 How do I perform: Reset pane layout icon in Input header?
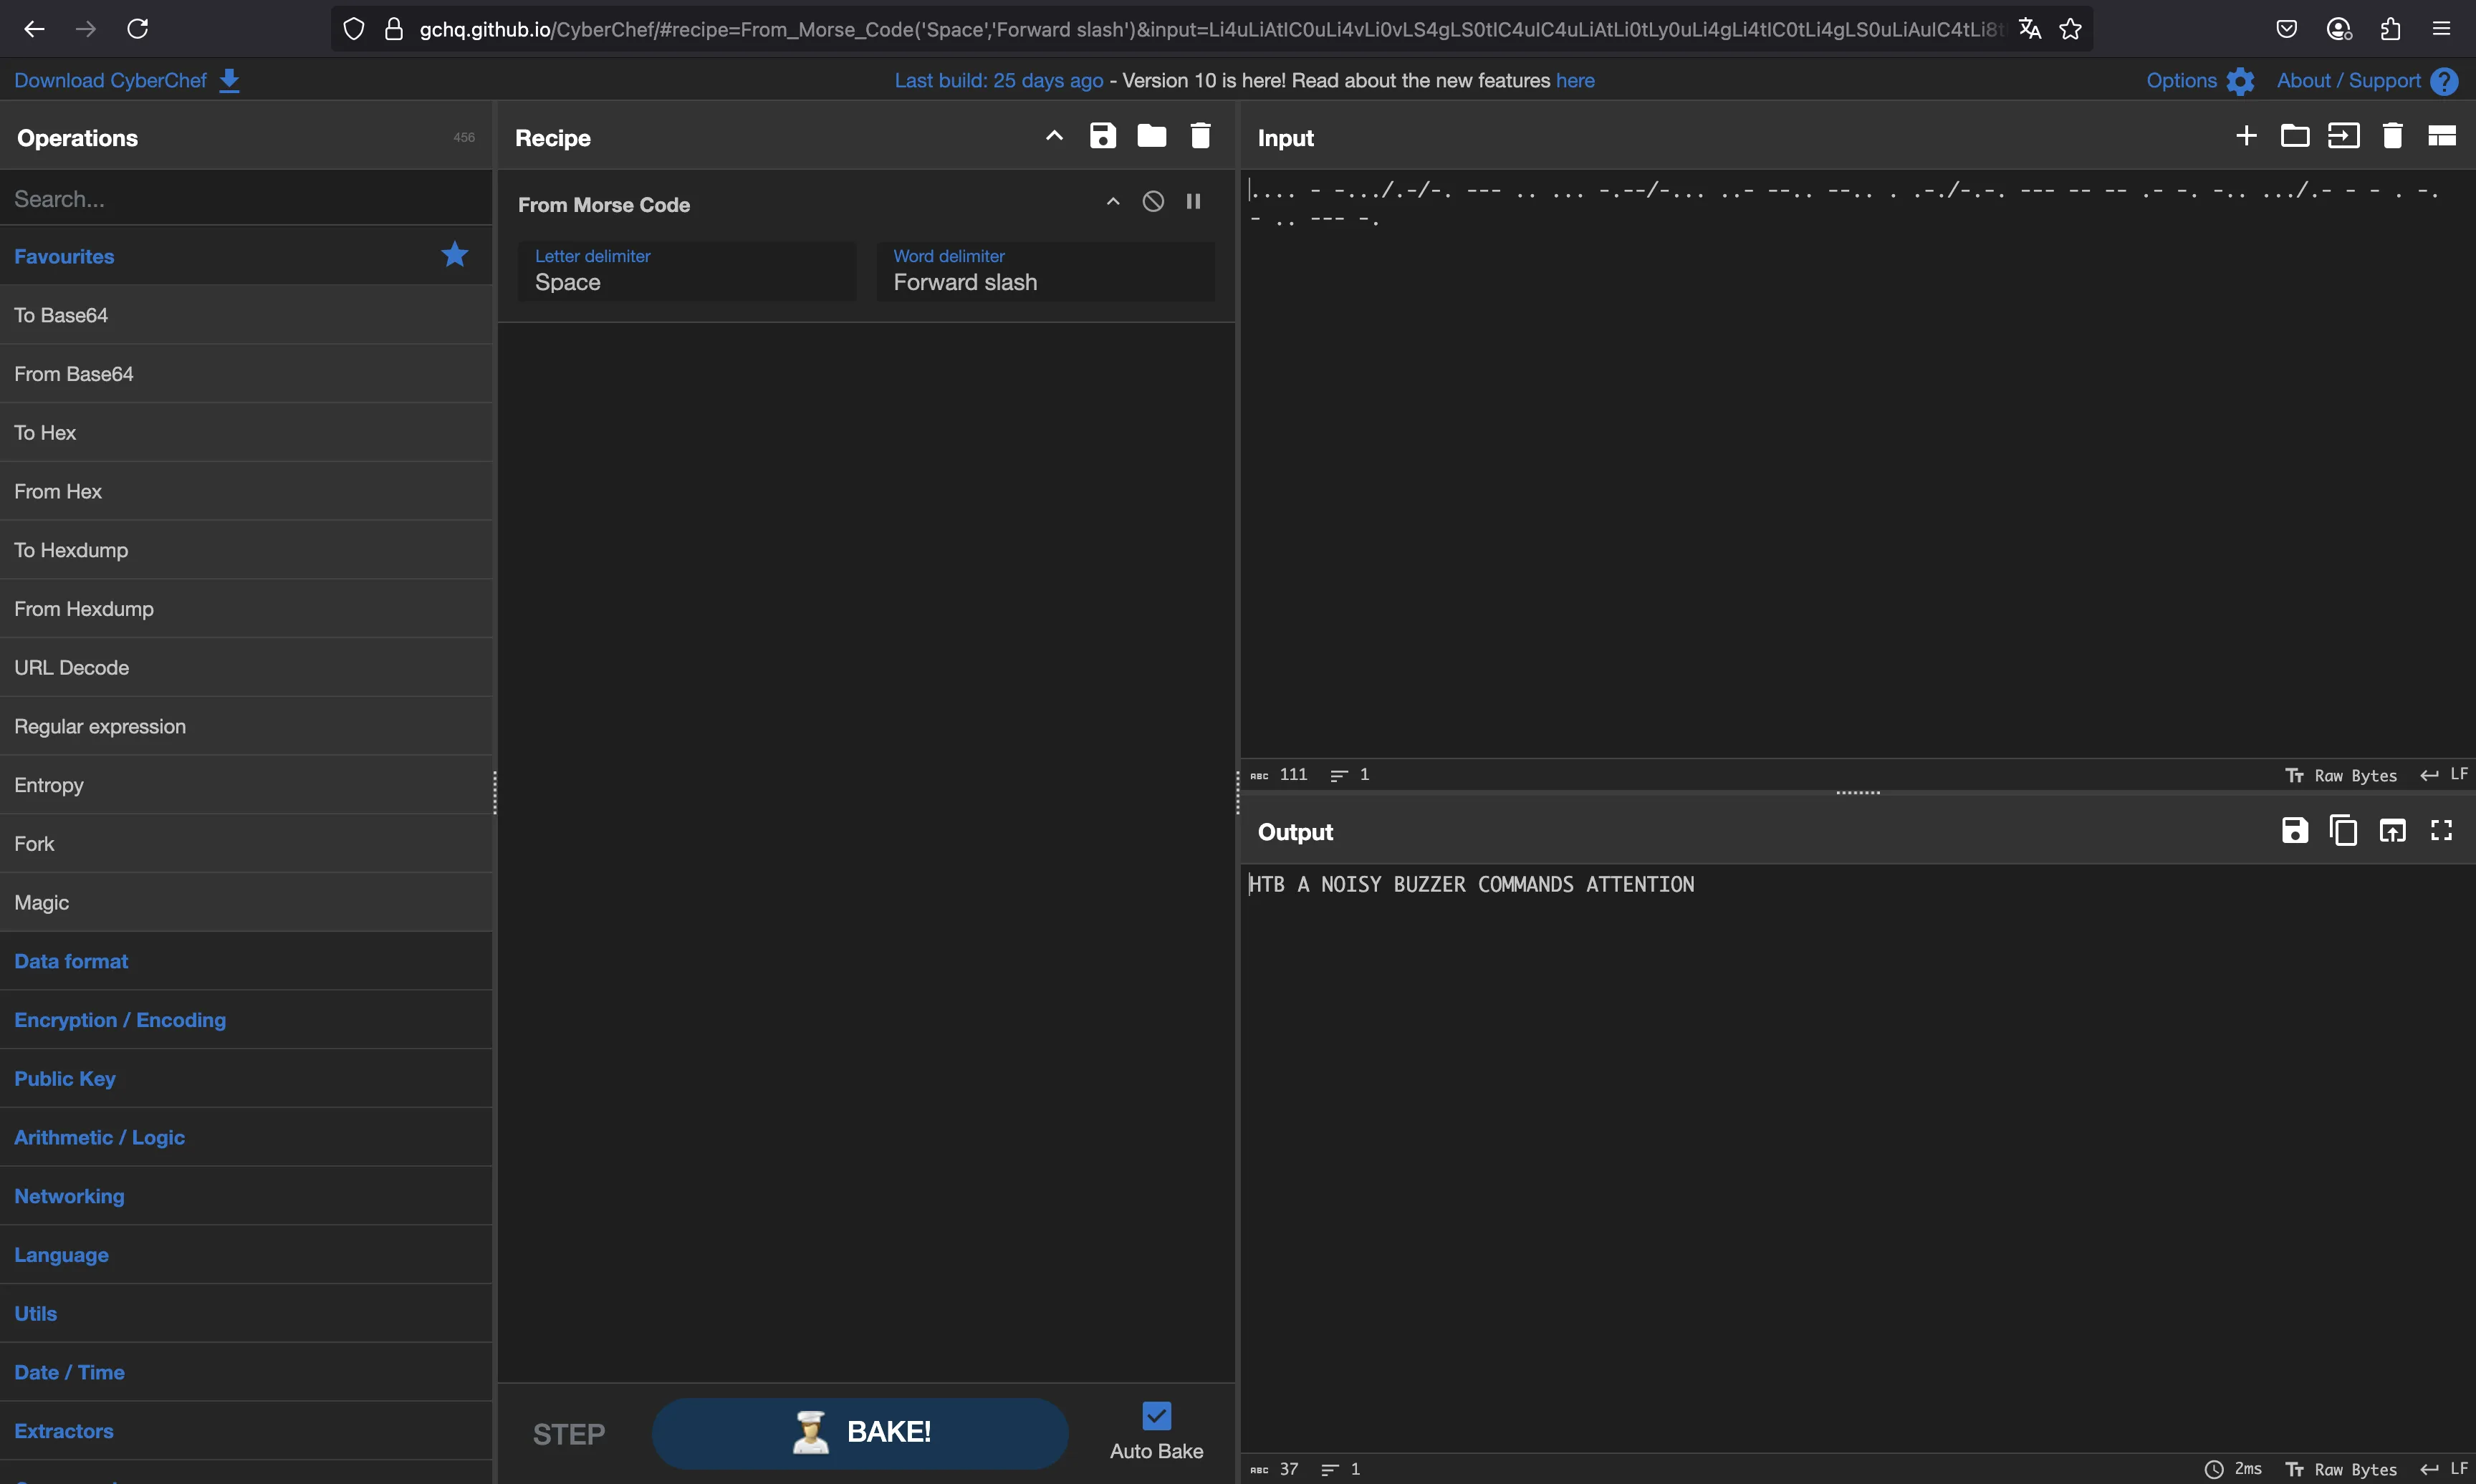point(2441,136)
